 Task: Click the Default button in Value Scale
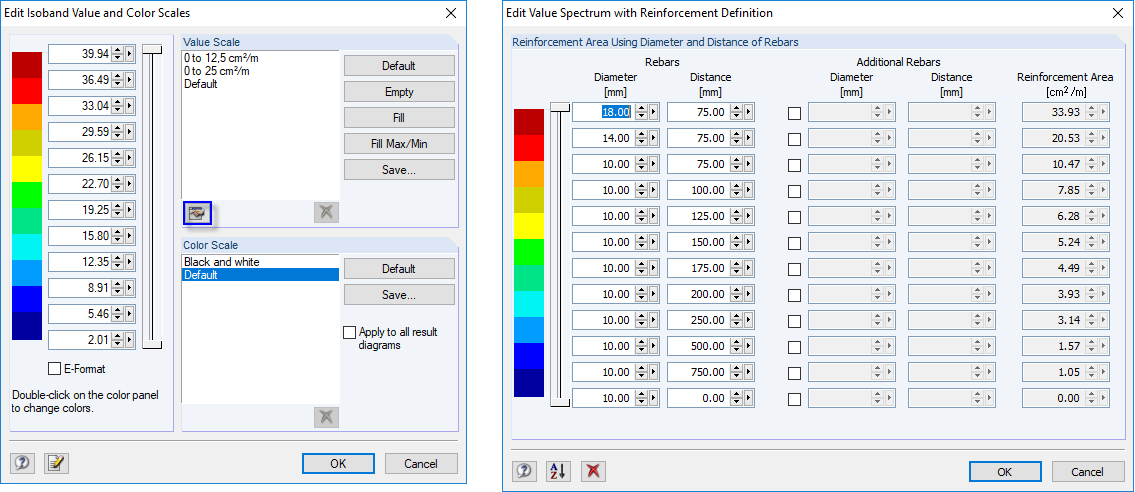point(399,66)
